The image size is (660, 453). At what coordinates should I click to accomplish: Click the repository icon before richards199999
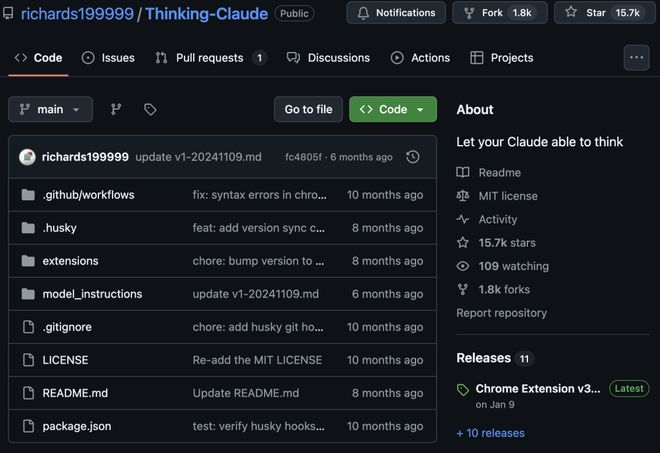click(8, 13)
